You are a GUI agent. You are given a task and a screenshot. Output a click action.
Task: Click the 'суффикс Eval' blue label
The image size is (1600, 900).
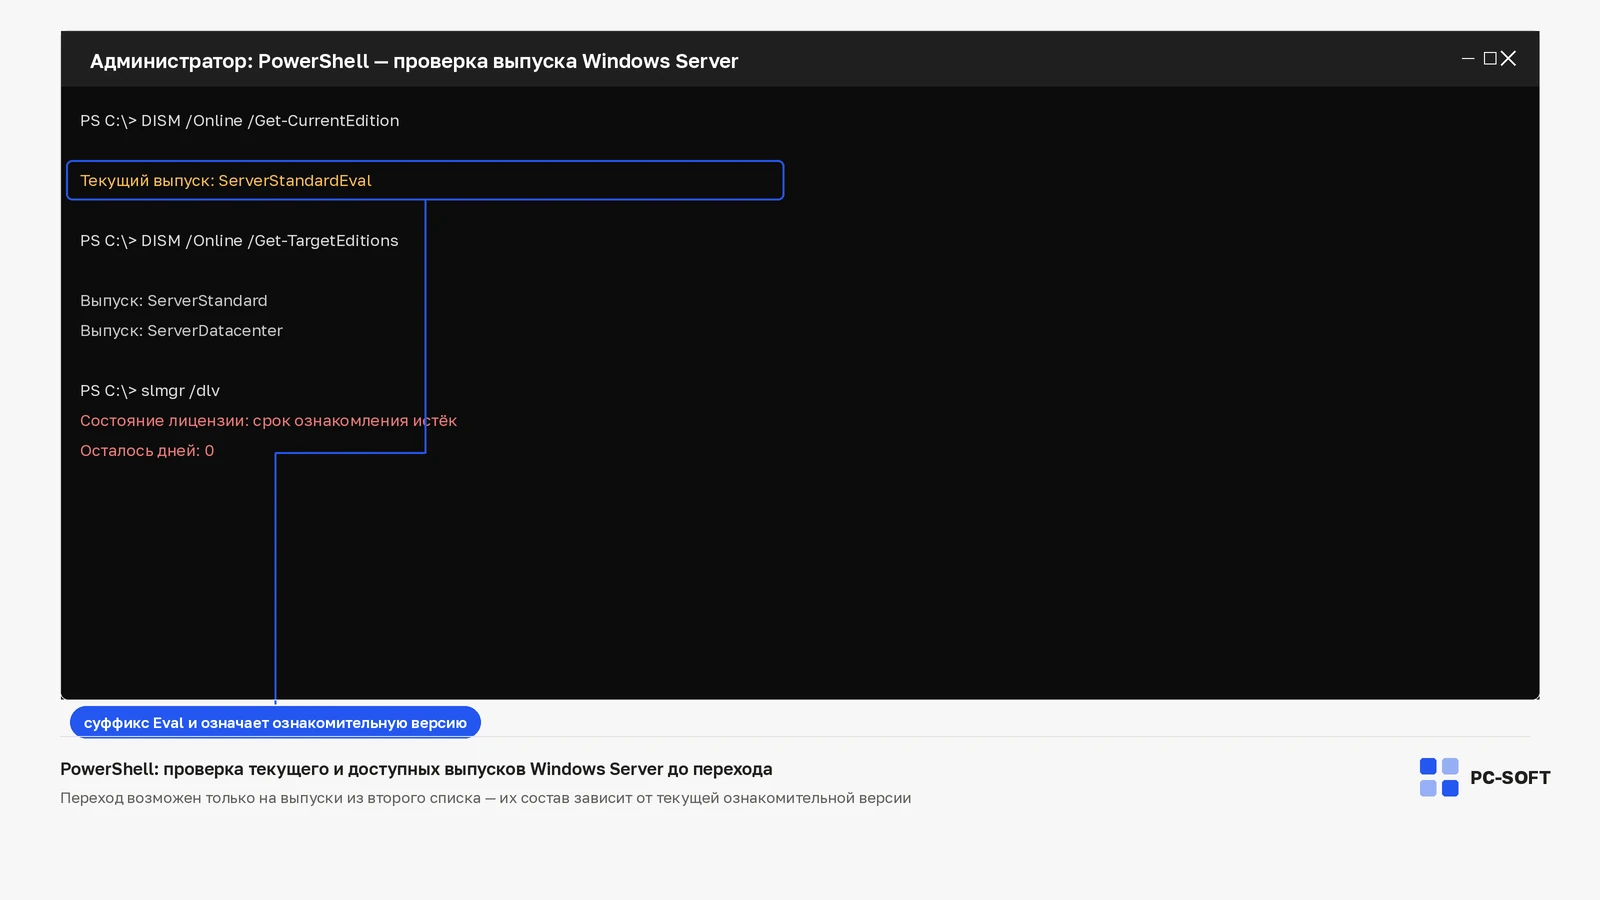pos(275,722)
